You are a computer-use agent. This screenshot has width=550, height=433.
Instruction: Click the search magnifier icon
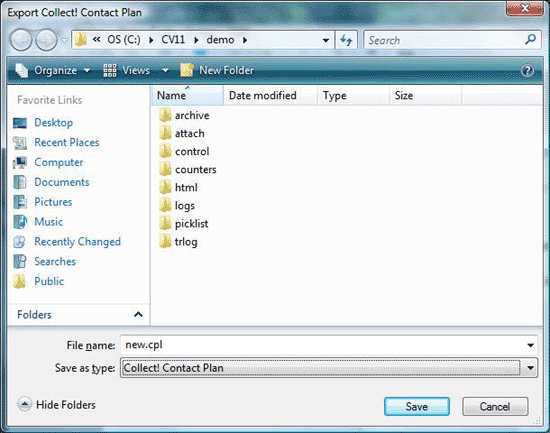(x=530, y=39)
